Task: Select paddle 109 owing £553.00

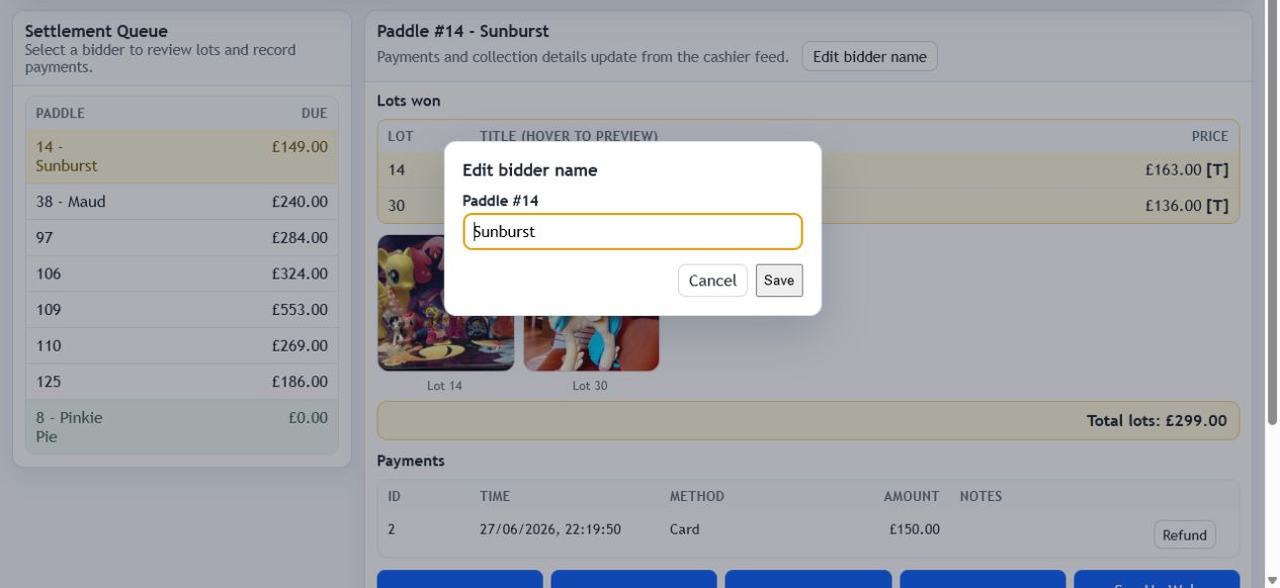Action: 182,310
